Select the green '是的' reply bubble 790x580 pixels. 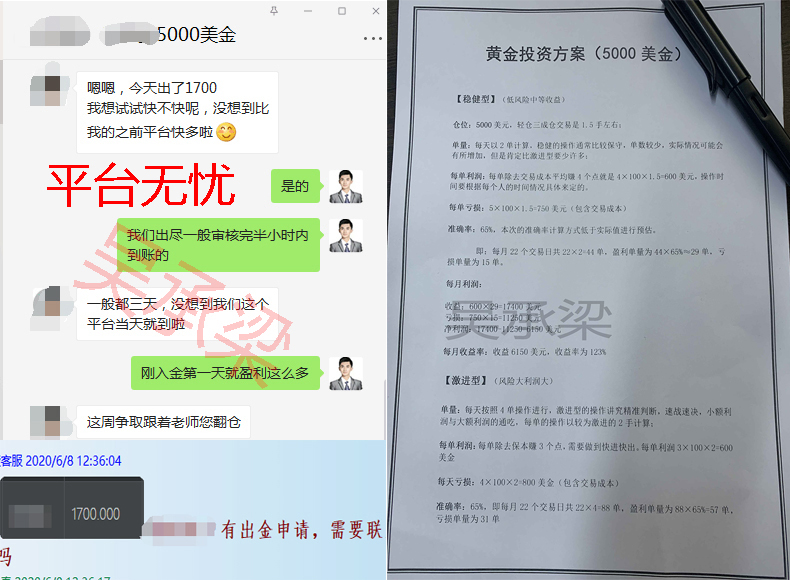click(x=295, y=186)
